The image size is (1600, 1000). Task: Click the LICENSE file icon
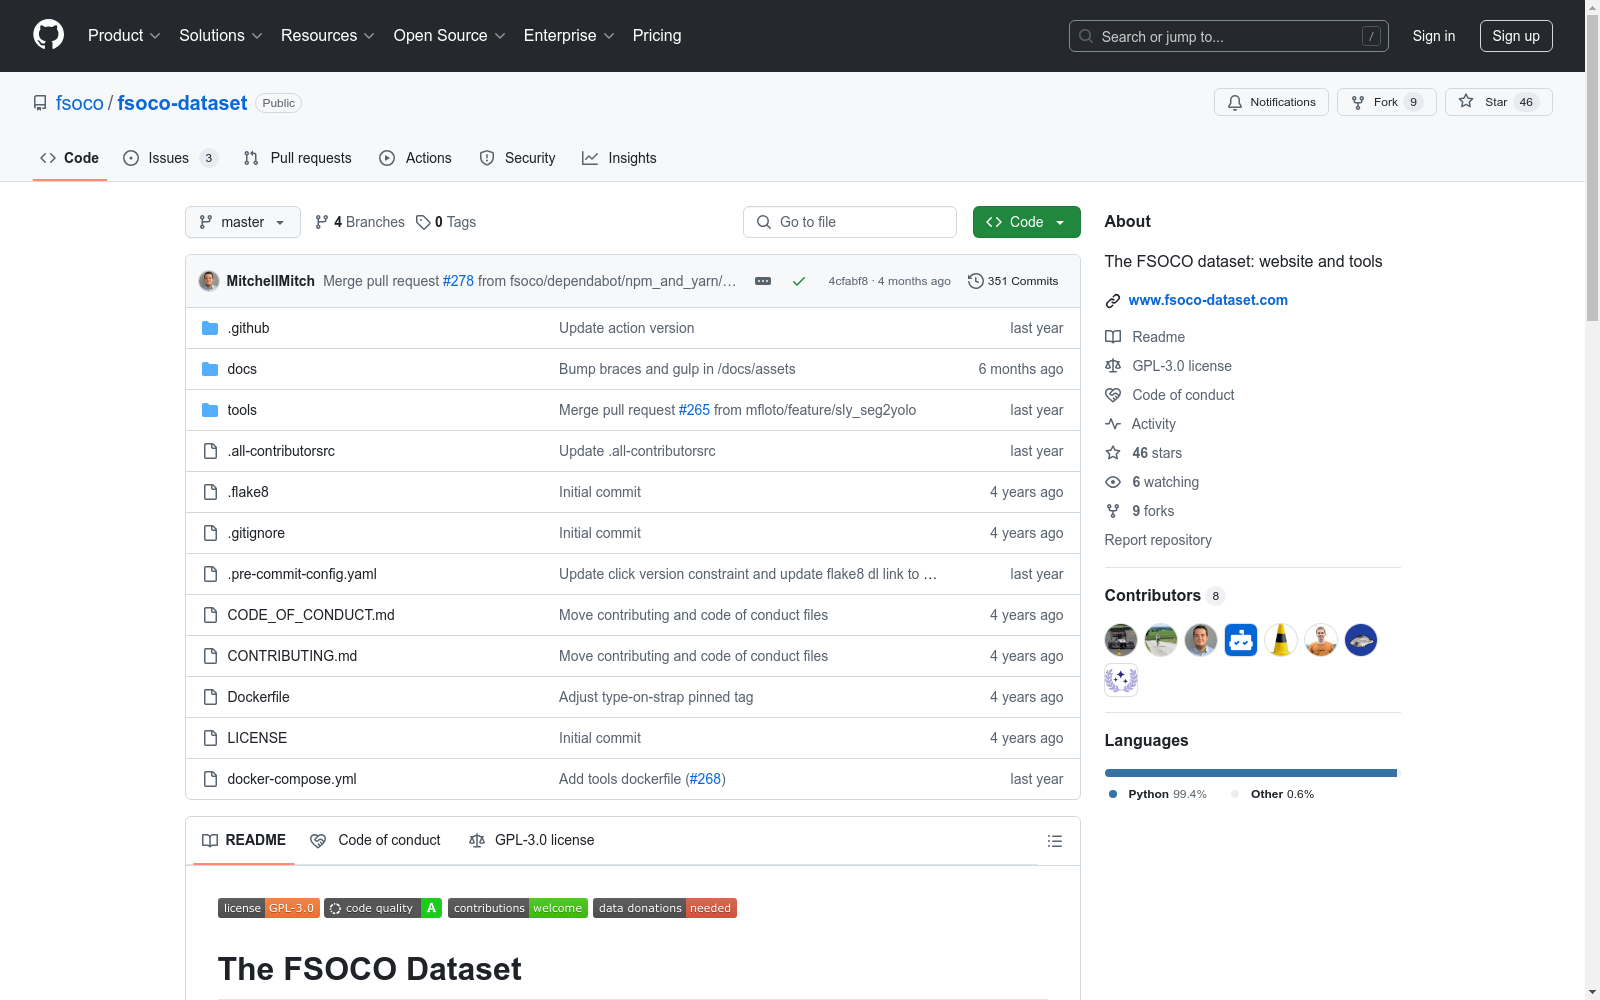coord(210,738)
